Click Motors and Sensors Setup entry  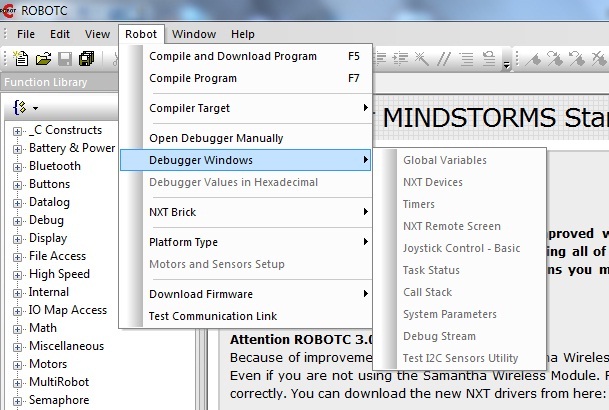pos(245,264)
